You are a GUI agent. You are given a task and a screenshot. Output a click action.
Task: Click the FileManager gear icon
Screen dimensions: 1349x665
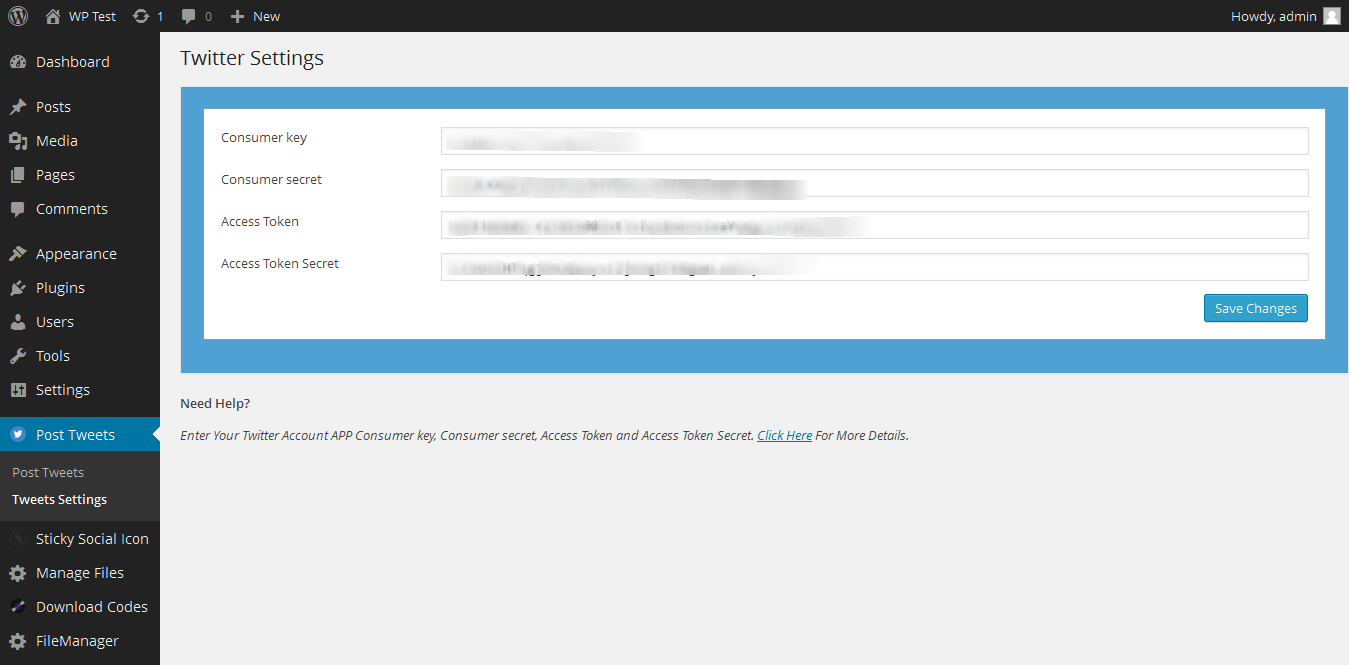18,641
